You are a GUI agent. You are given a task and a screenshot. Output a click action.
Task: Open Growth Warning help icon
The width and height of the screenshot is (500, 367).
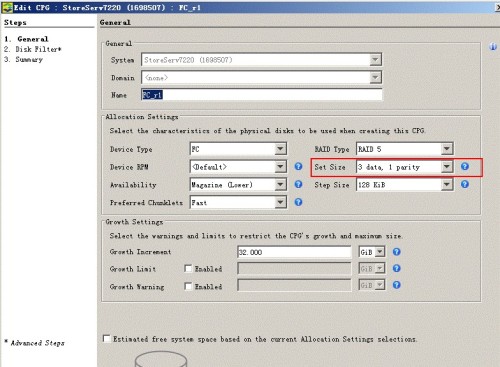396,285
